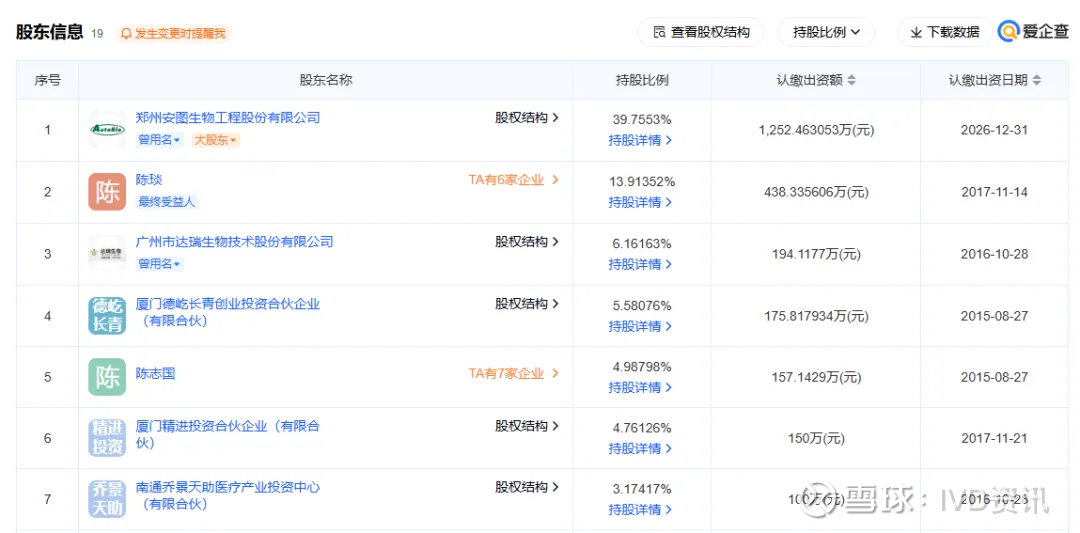
Task: Click the 爱企查 logo icon
Action: [1009, 32]
